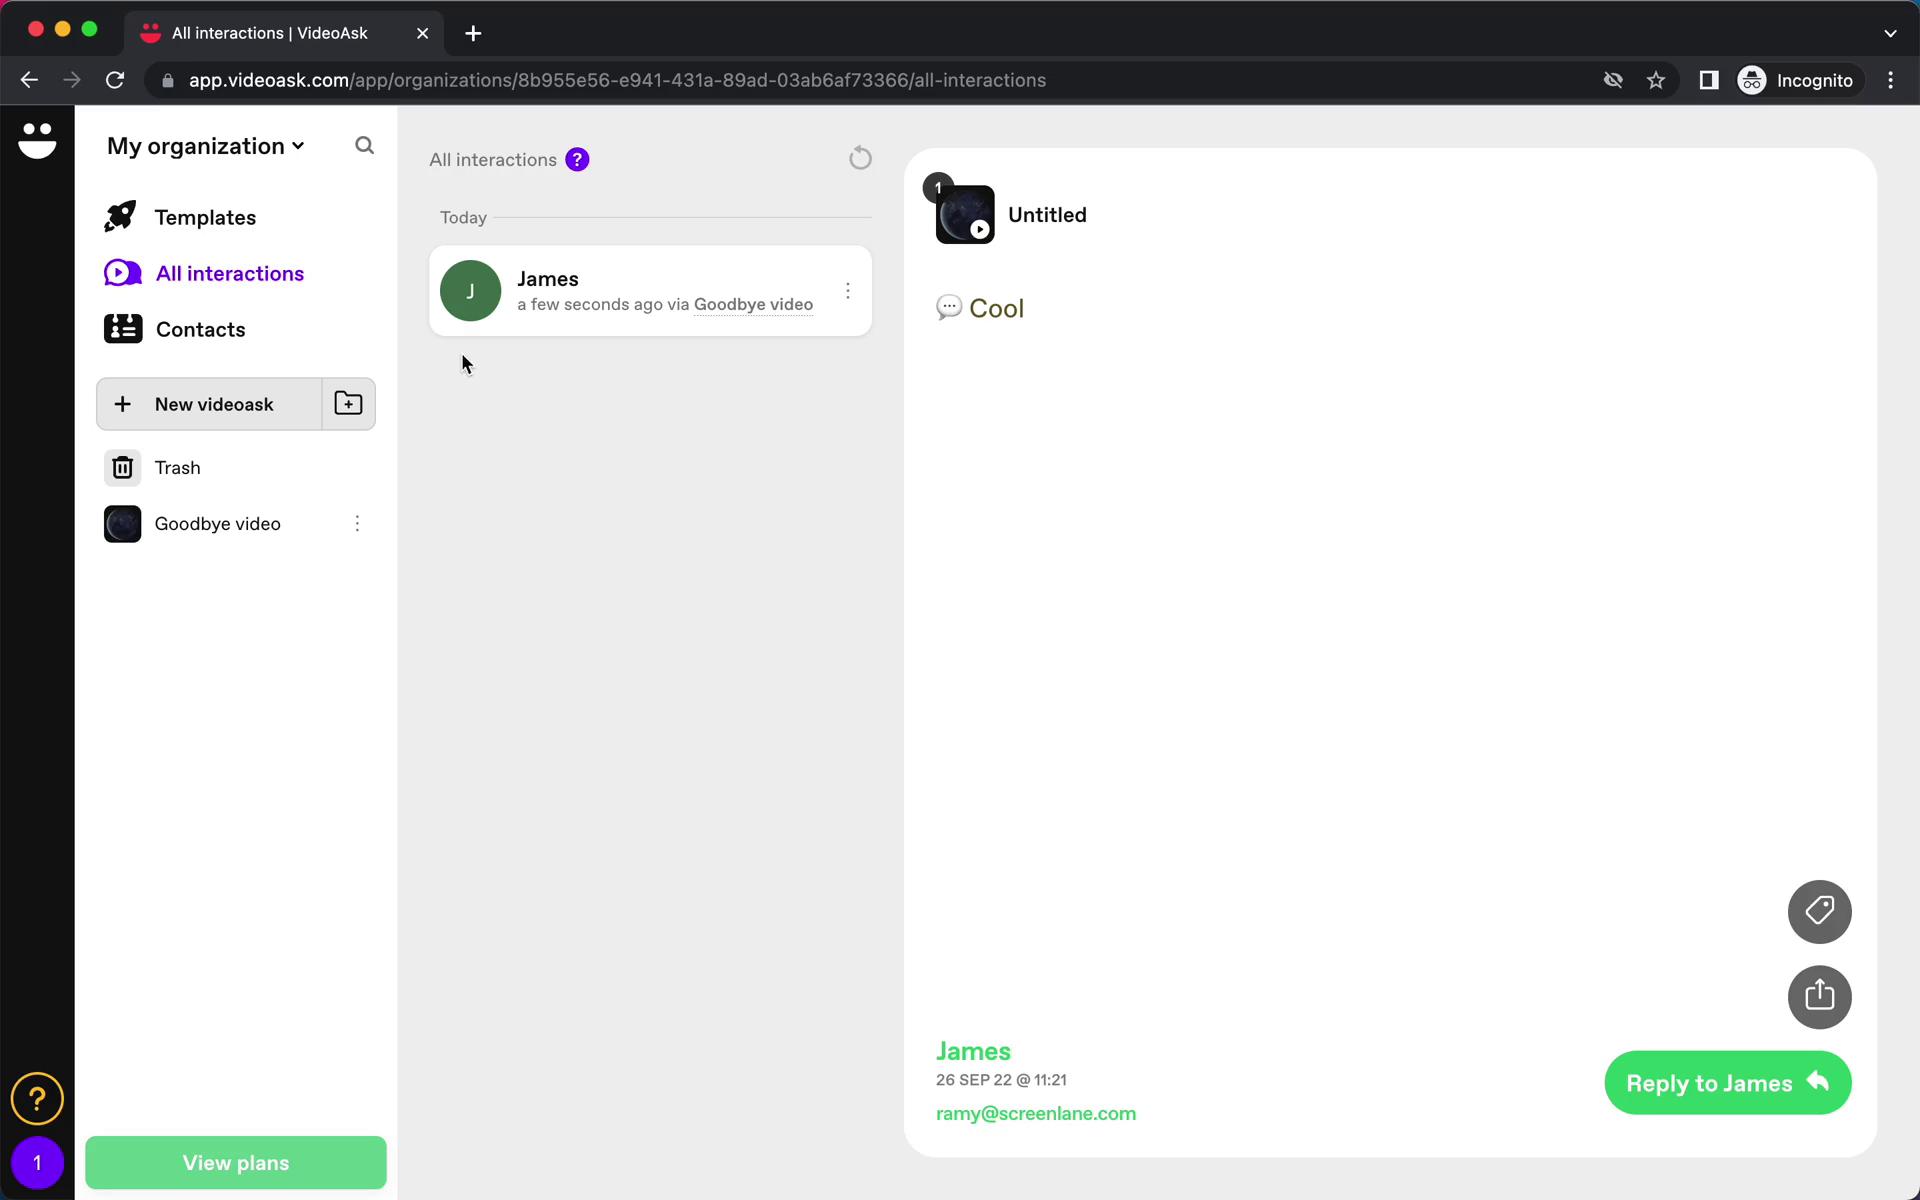Image resolution: width=1920 pixels, height=1200 pixels.
Task: Click the pencil/edit icon on right panel
Action: pos(1819,911)
